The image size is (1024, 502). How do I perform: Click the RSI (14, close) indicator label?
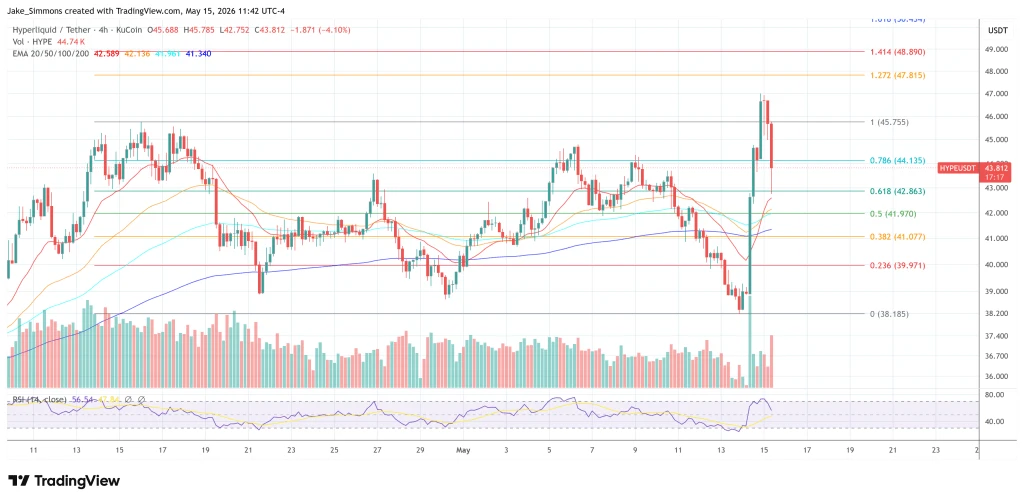tap(37, 399)
